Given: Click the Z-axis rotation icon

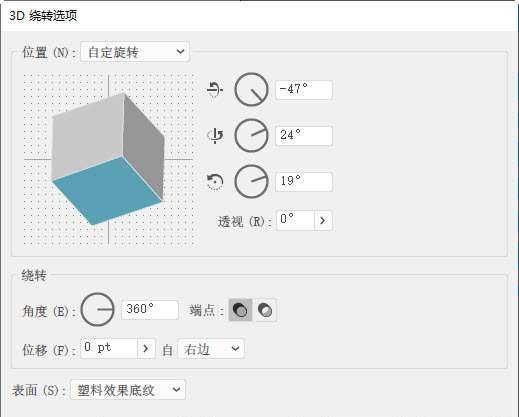Looking at the screenshot, I should coord(215,182).
